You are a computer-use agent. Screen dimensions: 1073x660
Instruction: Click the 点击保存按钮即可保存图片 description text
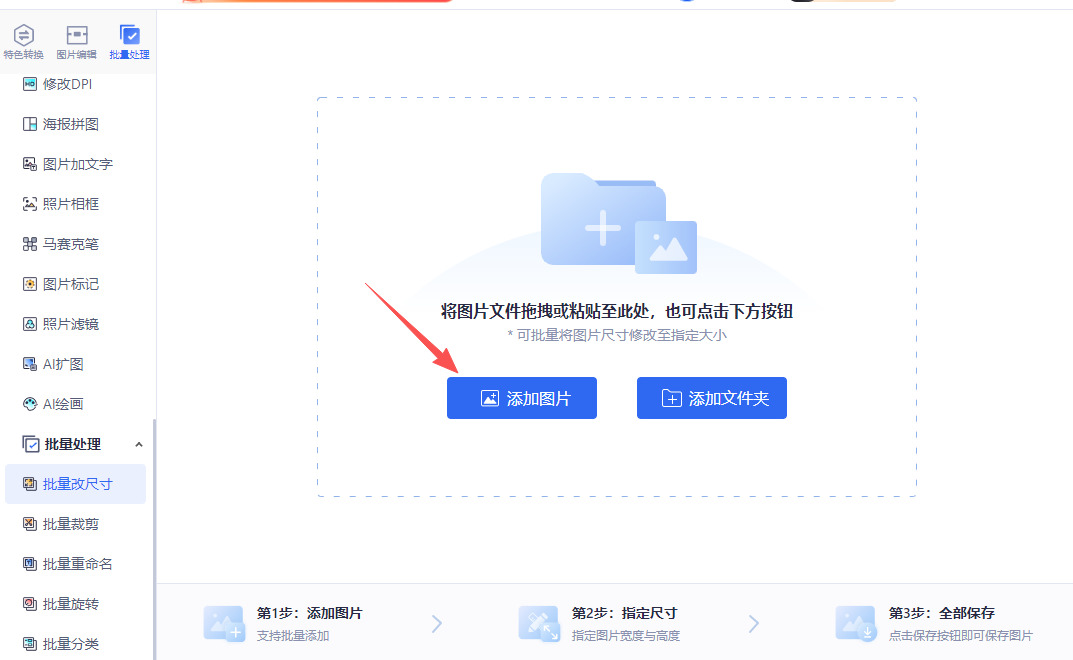coord(961,636)
